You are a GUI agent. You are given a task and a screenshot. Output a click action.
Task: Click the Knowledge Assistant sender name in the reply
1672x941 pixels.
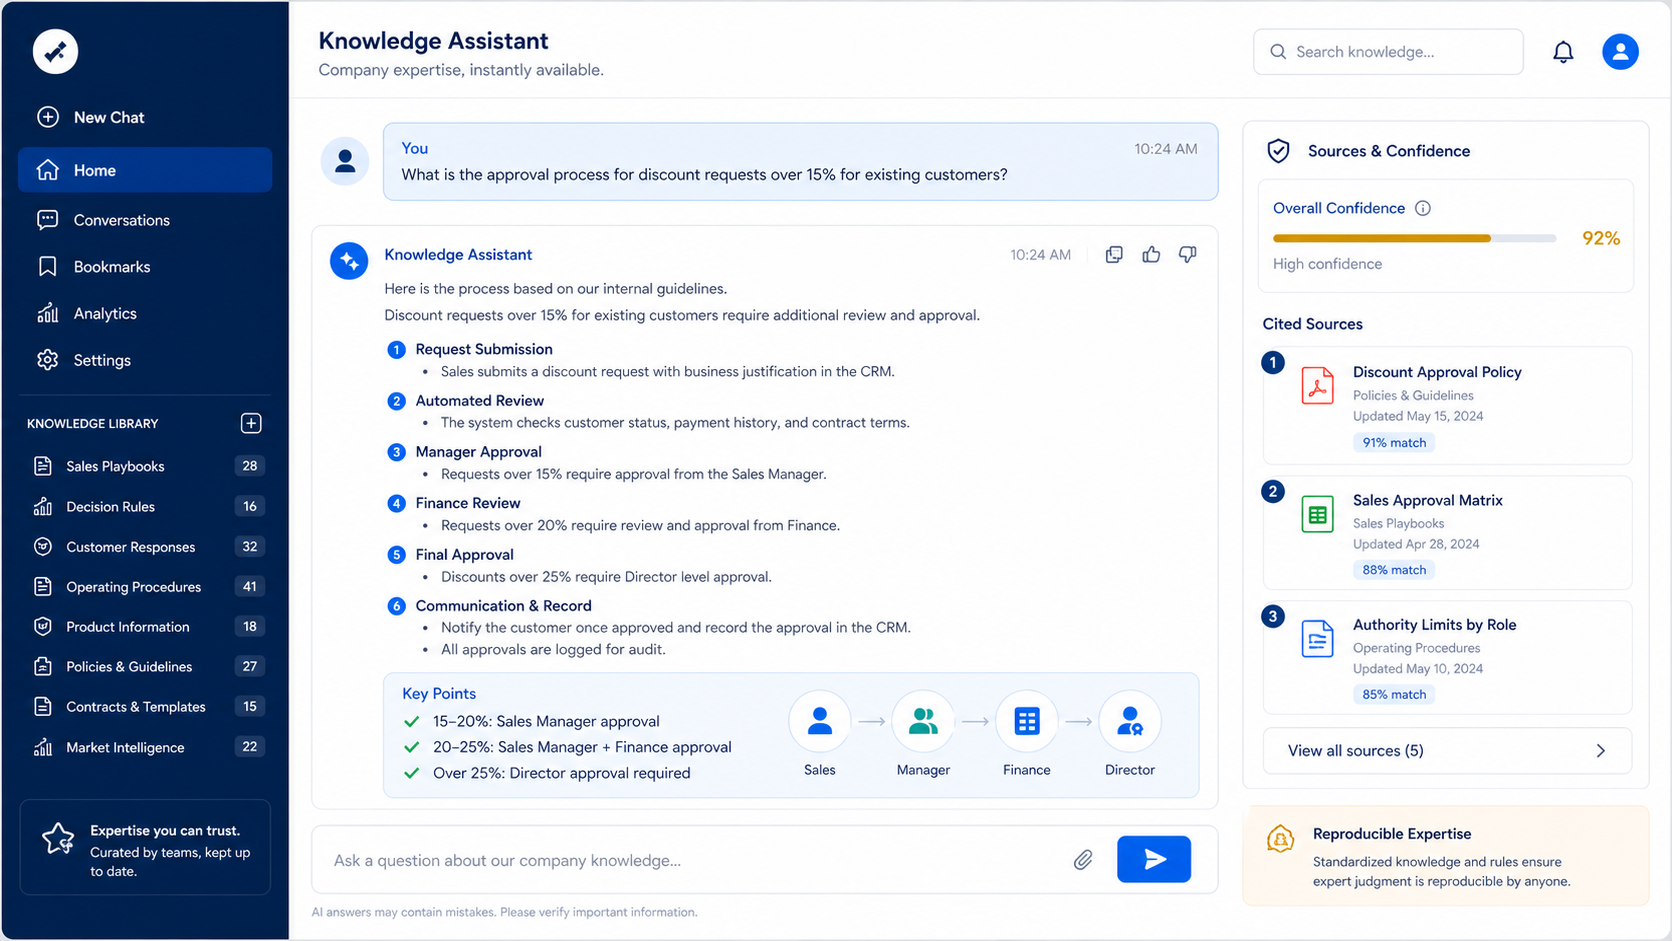click(x=458, y=255)
